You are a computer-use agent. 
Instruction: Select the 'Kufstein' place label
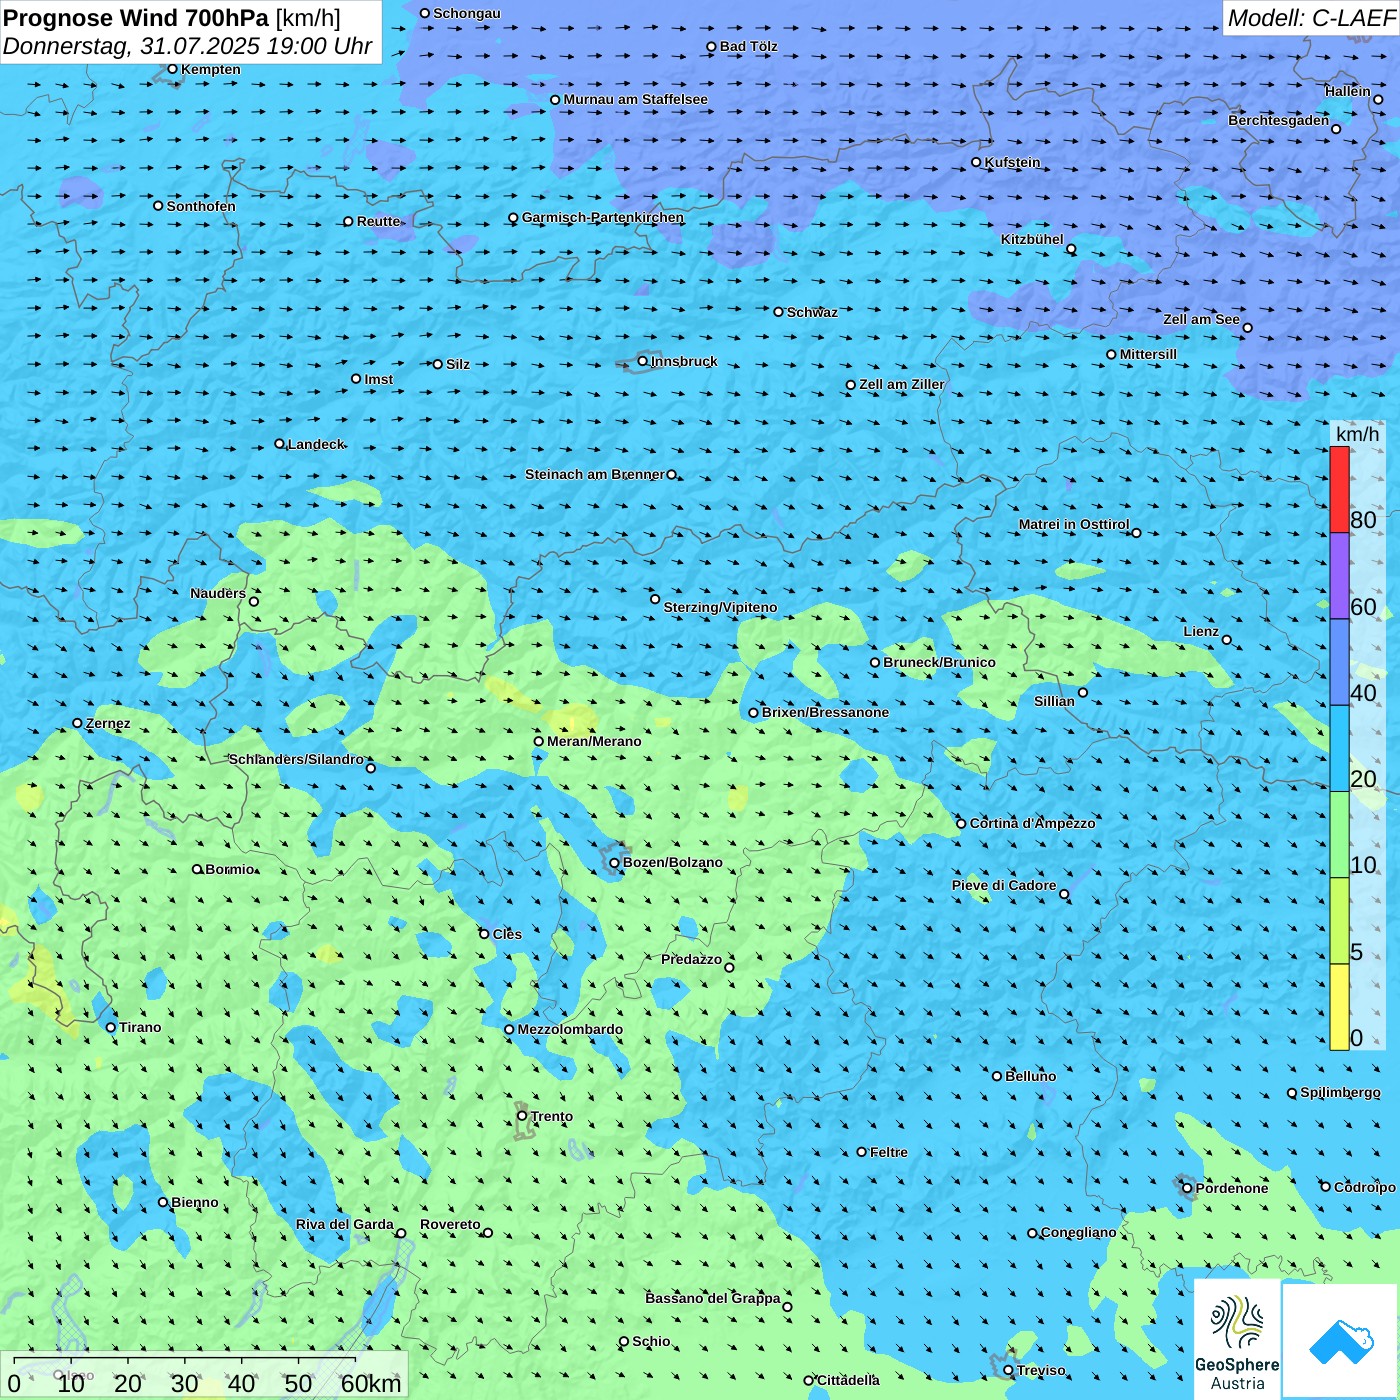tap(1012, 162)
